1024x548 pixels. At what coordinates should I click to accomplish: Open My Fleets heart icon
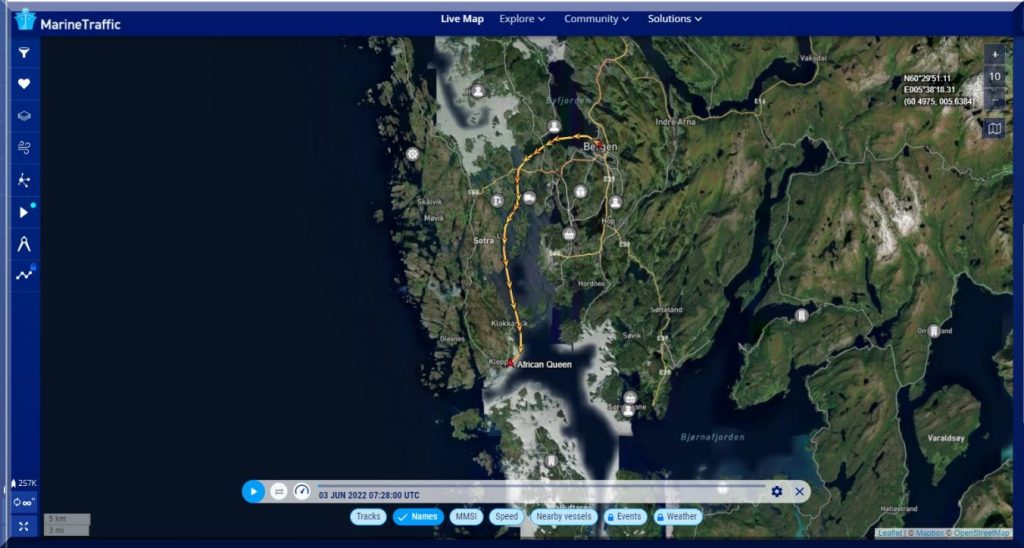(25, 84)
